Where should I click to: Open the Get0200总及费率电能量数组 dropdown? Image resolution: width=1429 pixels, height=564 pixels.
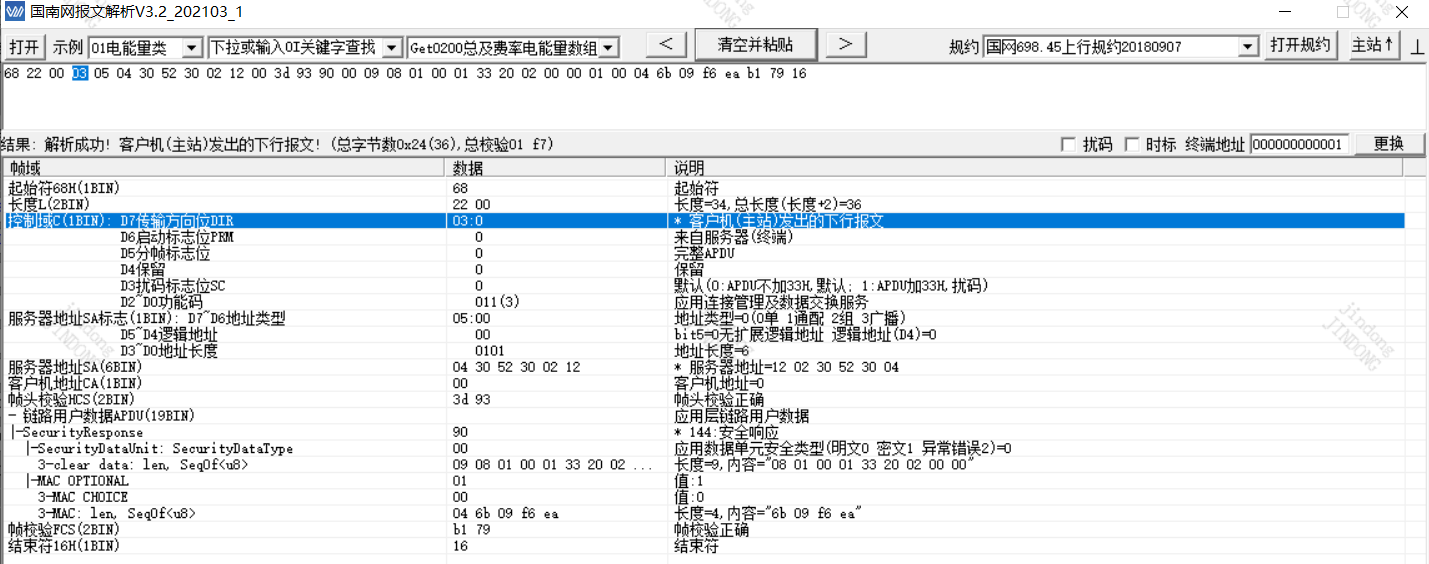pos(608,48)
